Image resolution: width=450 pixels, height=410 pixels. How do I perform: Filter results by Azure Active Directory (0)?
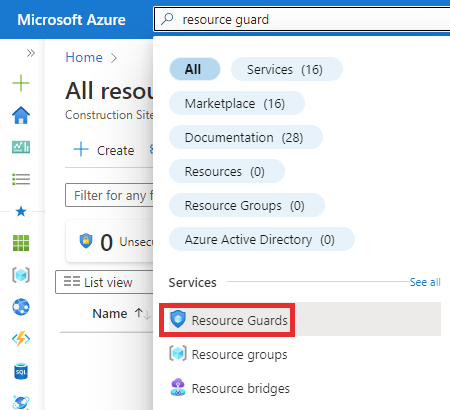(262, 239)
